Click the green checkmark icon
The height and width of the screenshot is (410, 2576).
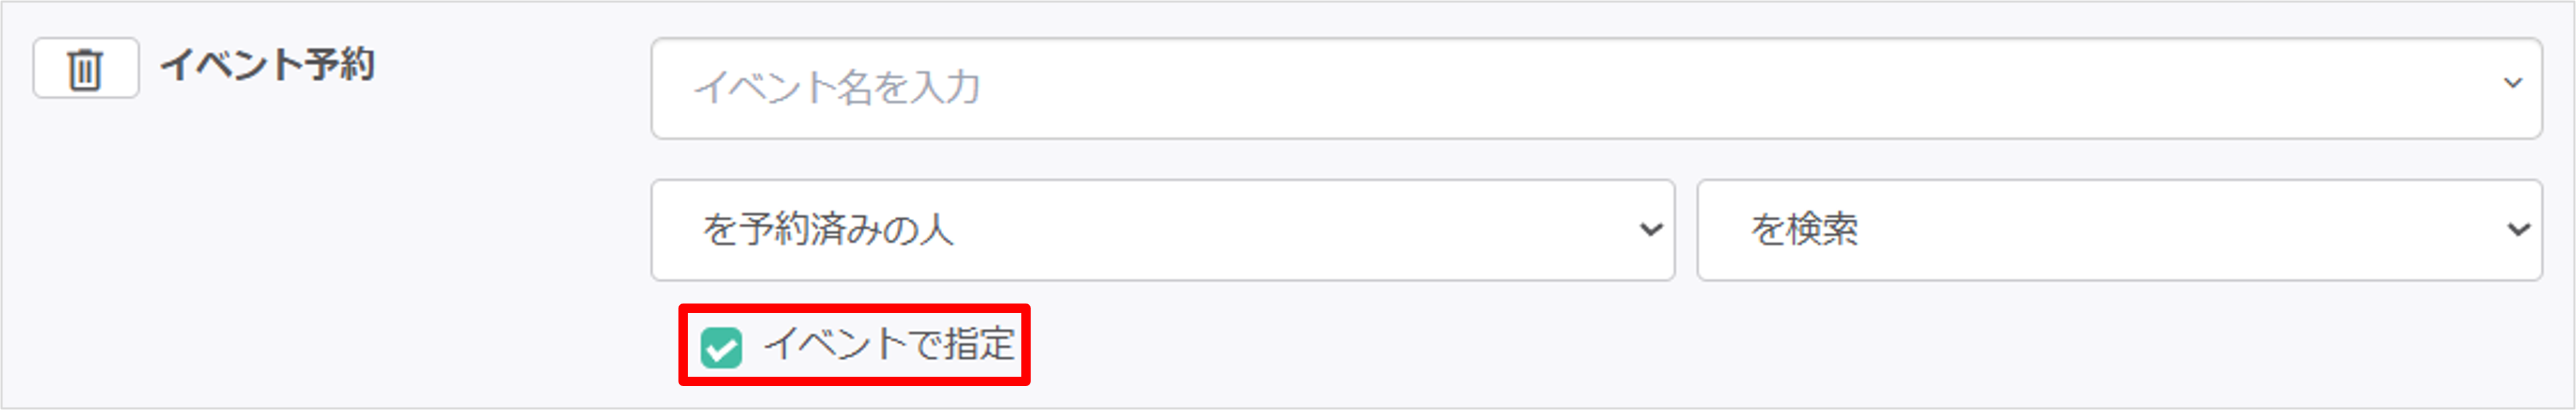720,348
